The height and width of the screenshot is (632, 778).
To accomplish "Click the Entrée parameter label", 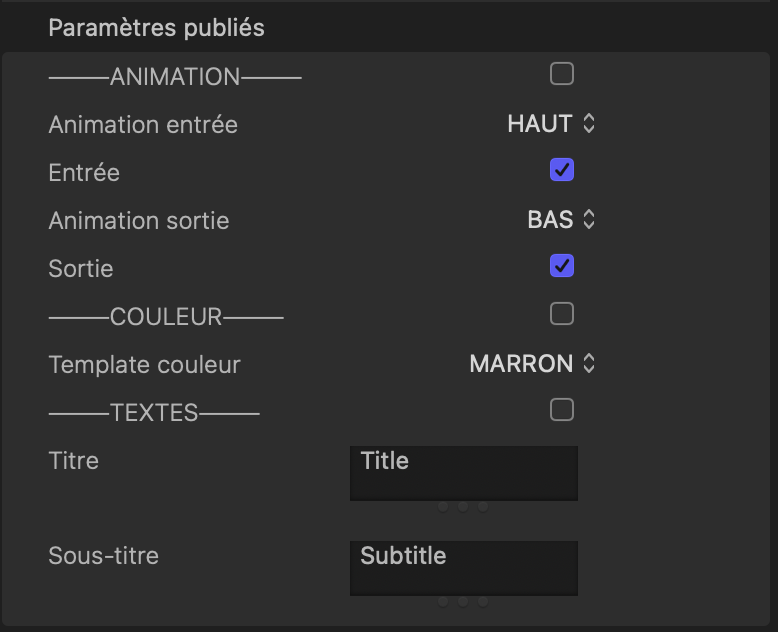I will [84, 173].
